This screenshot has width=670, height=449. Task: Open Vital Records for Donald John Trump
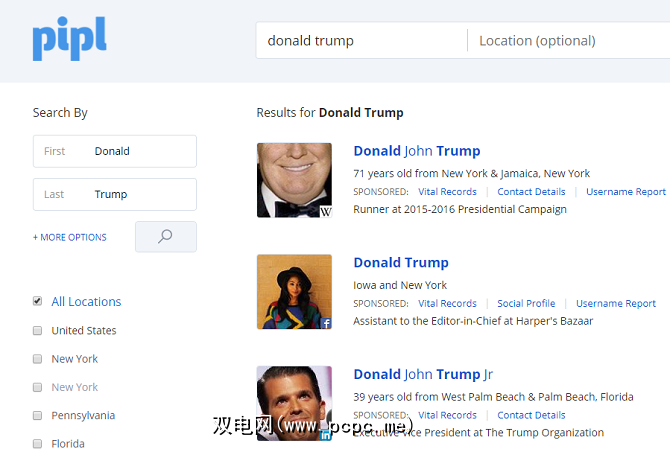pyautogui.click(x=447, y=192)
